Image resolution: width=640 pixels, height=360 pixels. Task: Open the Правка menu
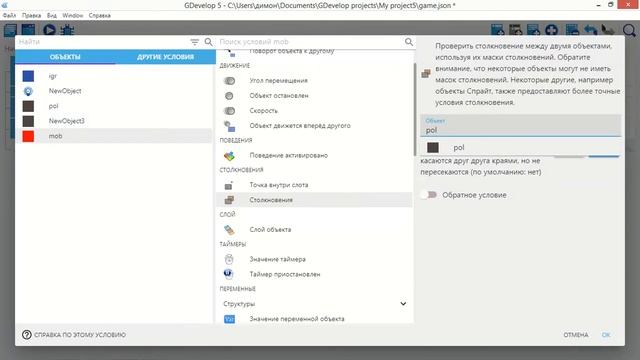click(x=31, y=15)
